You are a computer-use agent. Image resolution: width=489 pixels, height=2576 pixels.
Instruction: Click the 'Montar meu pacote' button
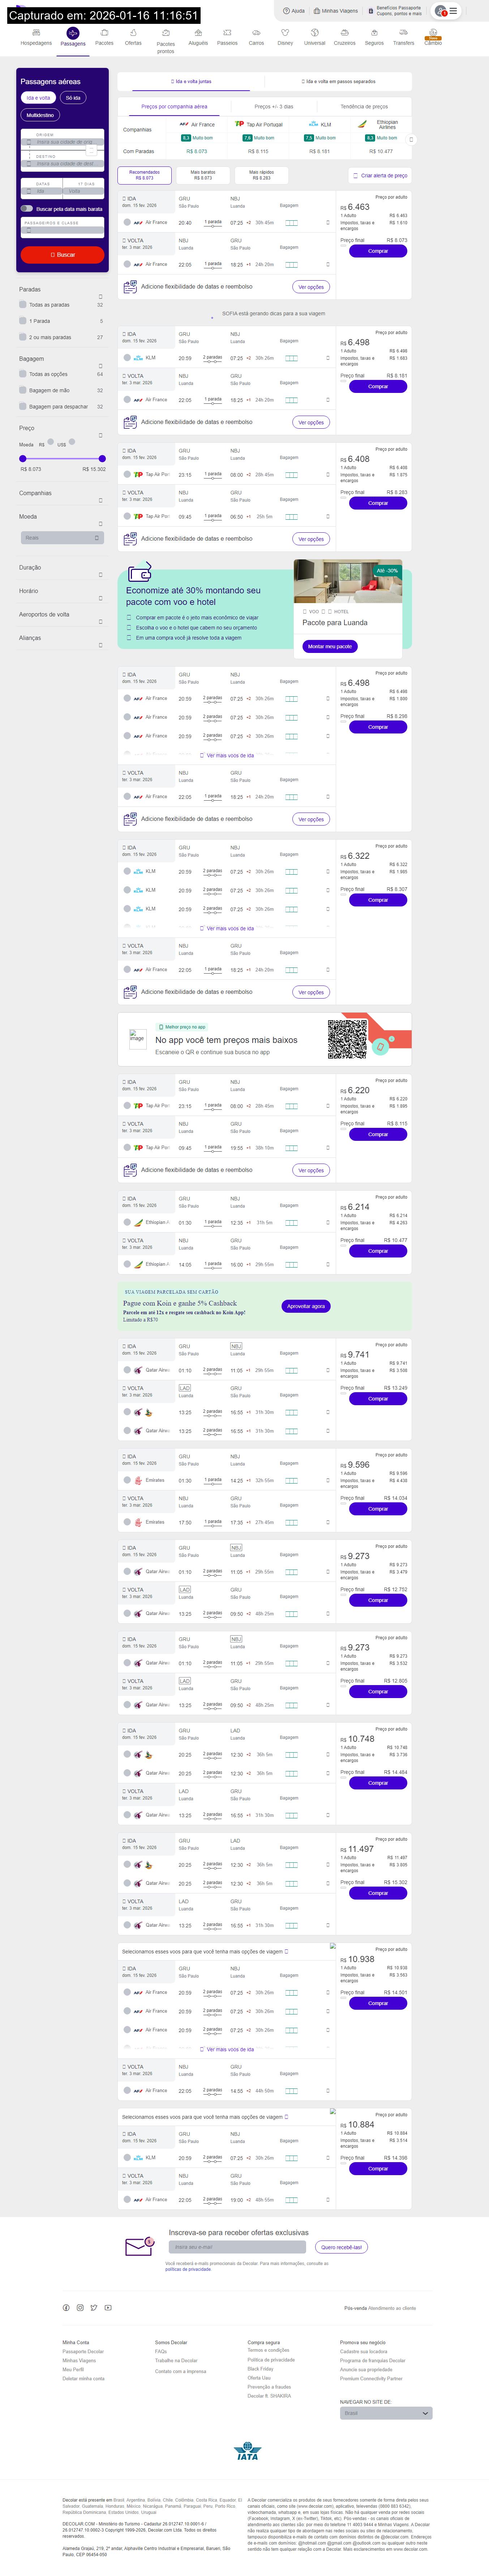click(329, 646)
